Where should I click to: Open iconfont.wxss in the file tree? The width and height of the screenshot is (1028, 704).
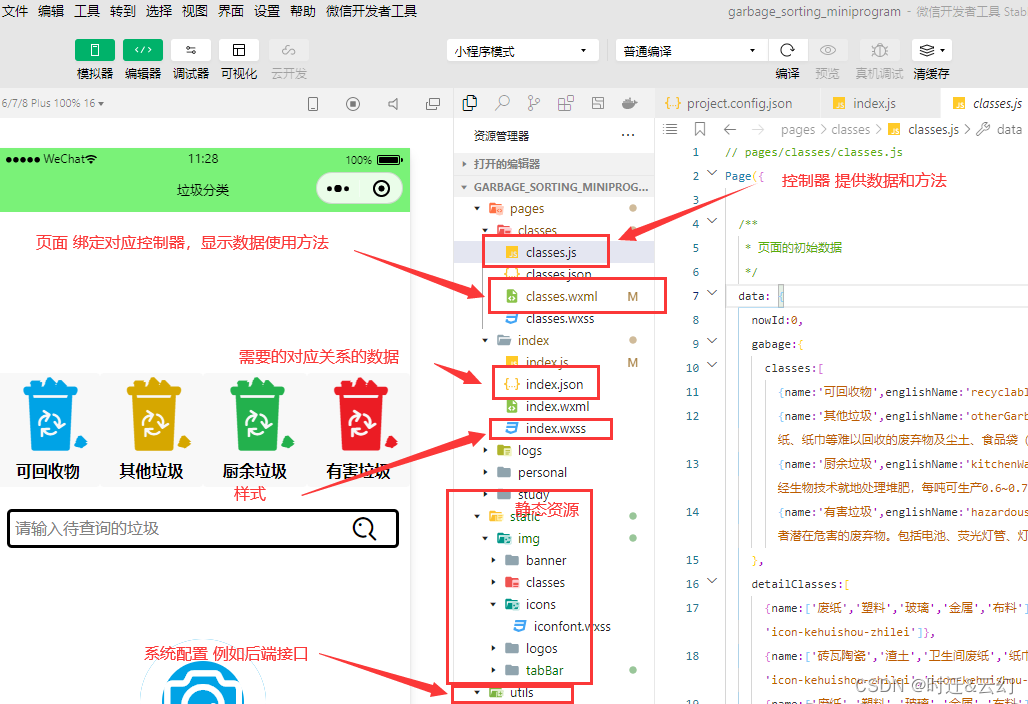tap(554, 626)
